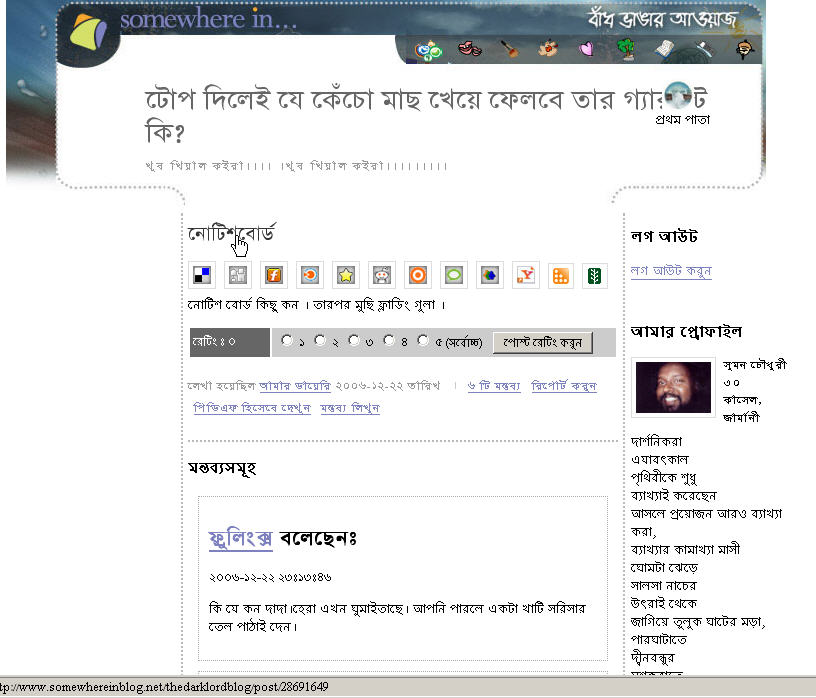Click the blog title headline text
The height and width of the screenshot is (698, 816).
point(426,115)
